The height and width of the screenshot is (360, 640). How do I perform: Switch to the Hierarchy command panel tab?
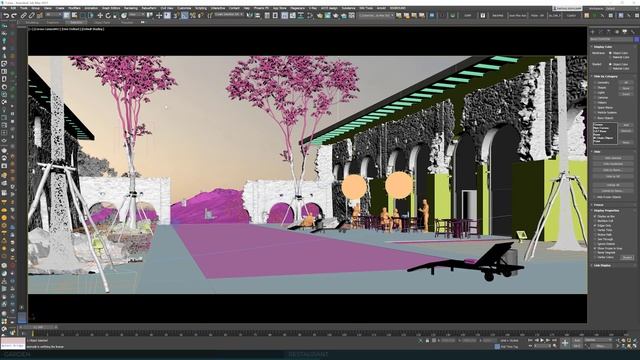click(x=609, y=31)
